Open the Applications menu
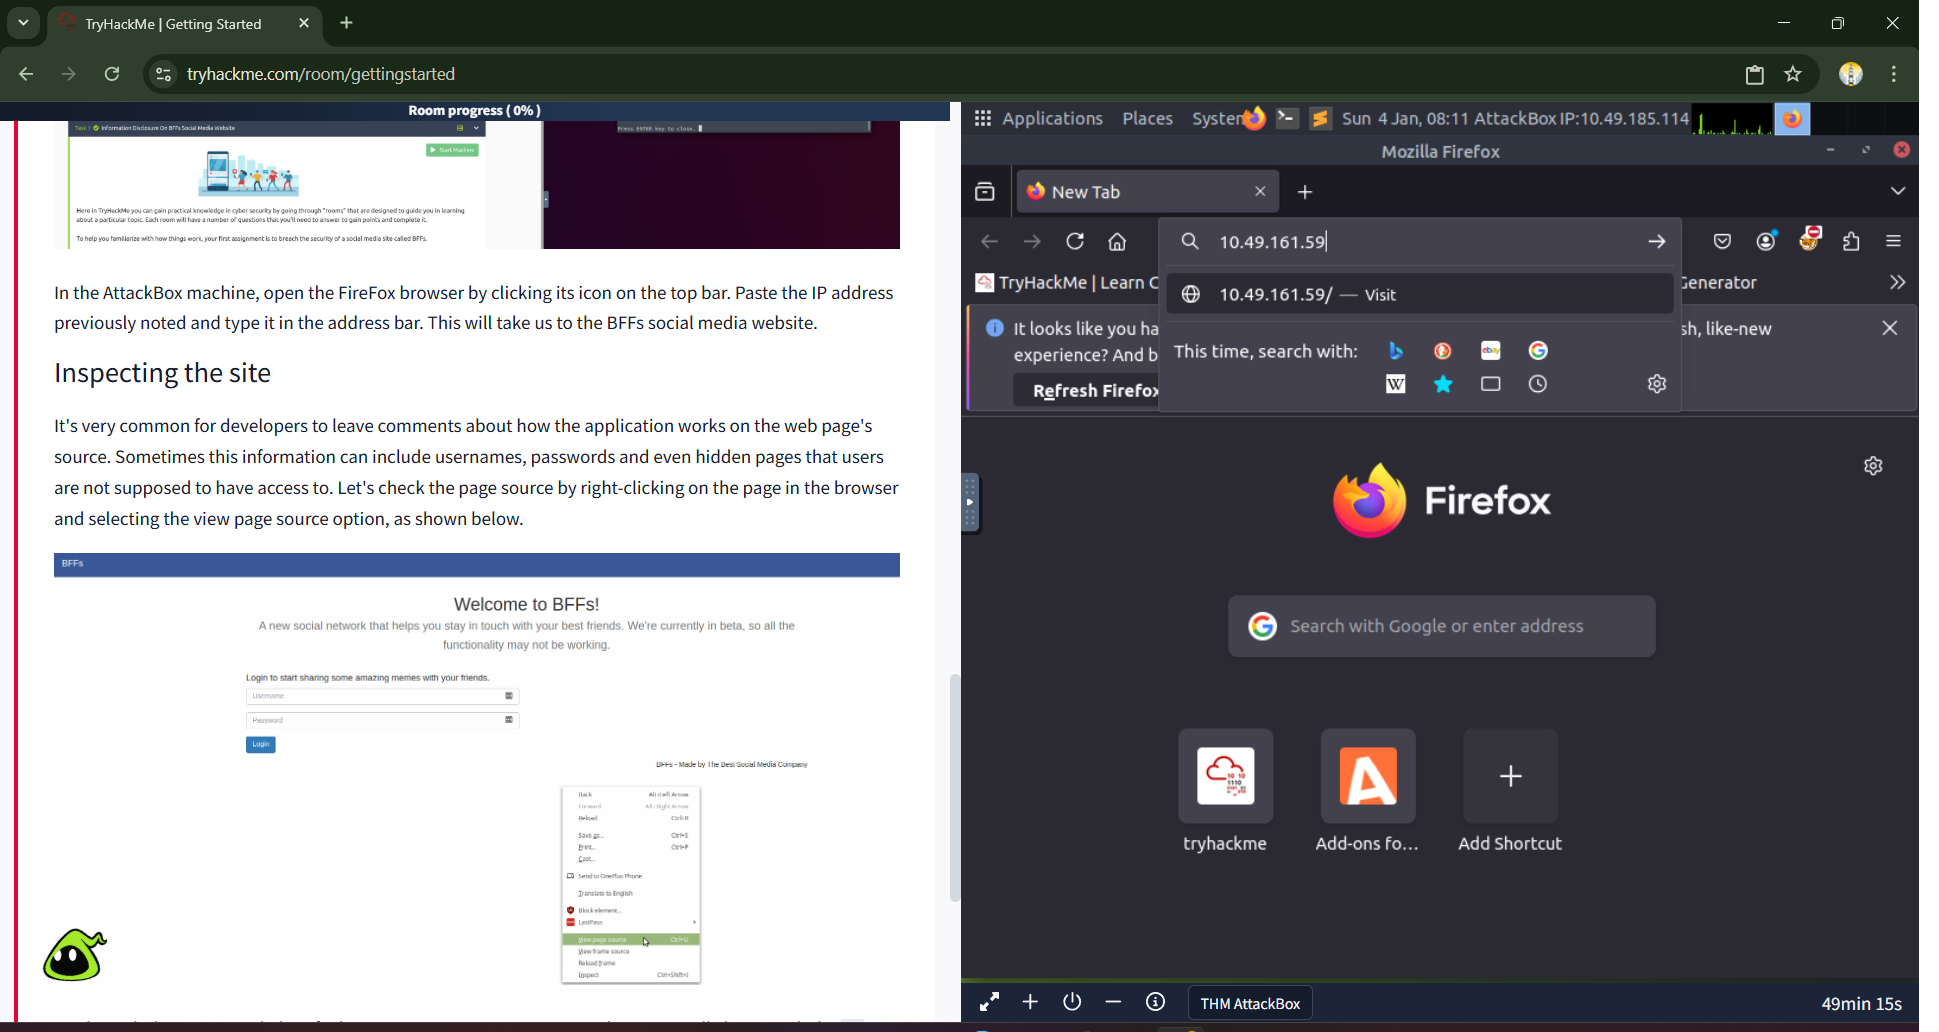Screen dimensions: 1939x1032 tap(1039, 118)
